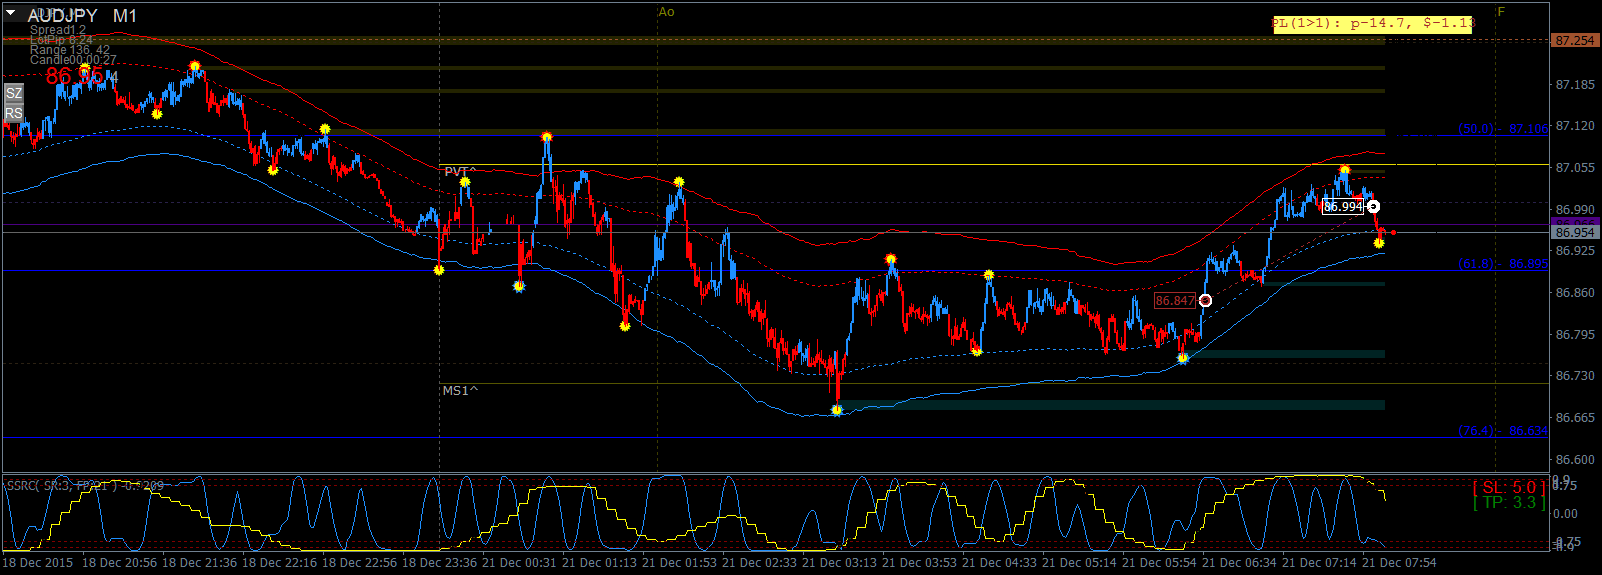
Task: Click the SZ button
Action: coord(13,93)
